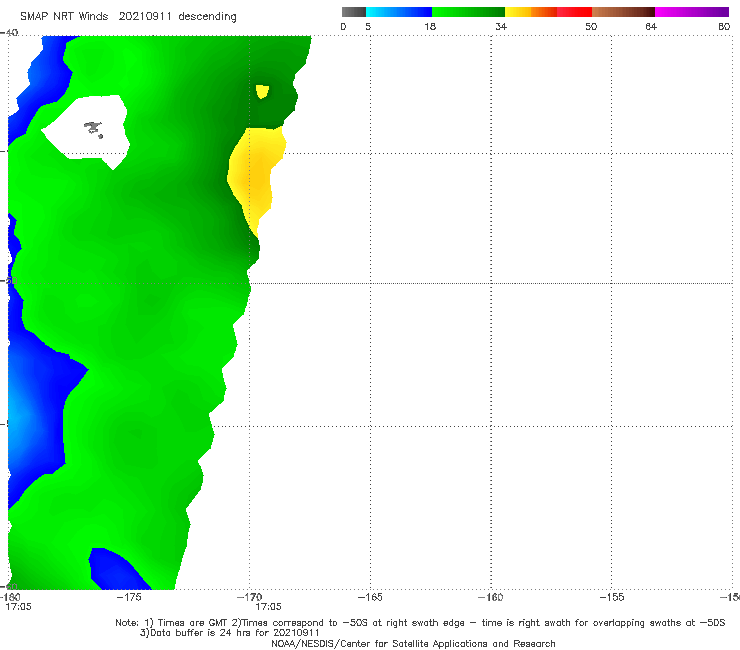The width and height of the screenshot is (740, 650).
Task: Click the title text "SMAP NRT Winds"
Action: [64, 17]
